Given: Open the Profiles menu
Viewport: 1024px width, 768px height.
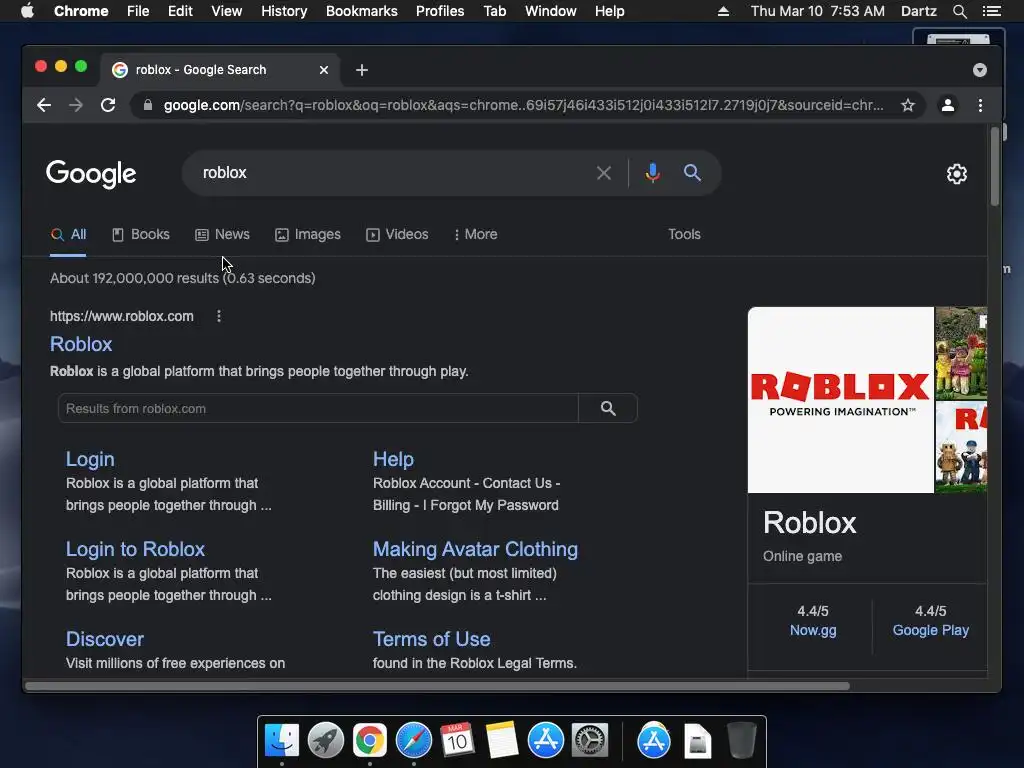Looking at the screenshot, I should click(x=440, y=11).
